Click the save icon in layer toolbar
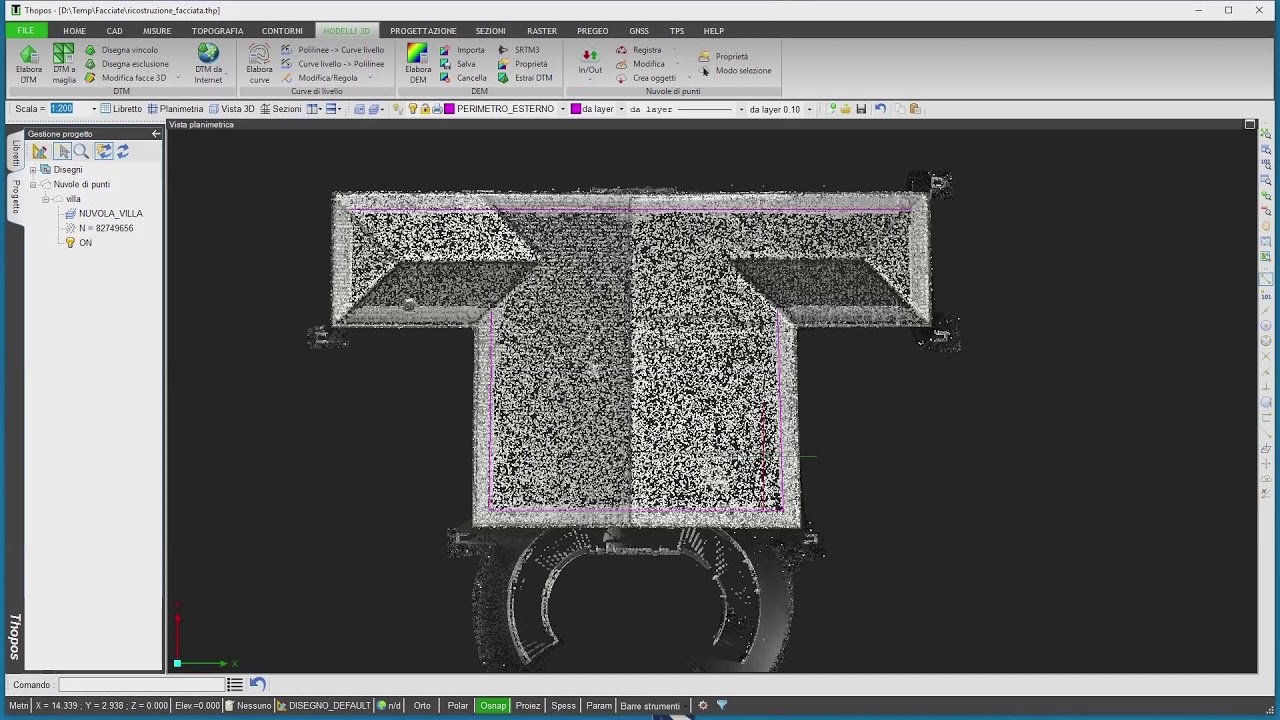The image size is (1280, 720). point(861,109)
